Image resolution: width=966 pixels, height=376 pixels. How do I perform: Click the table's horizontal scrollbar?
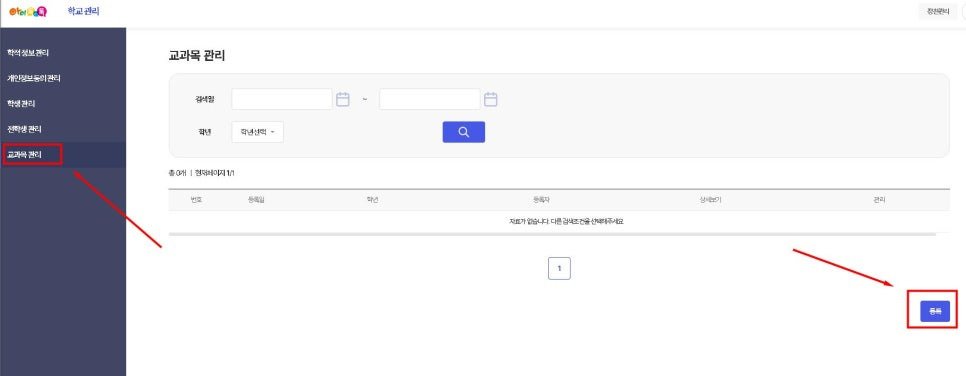point(552,234)
